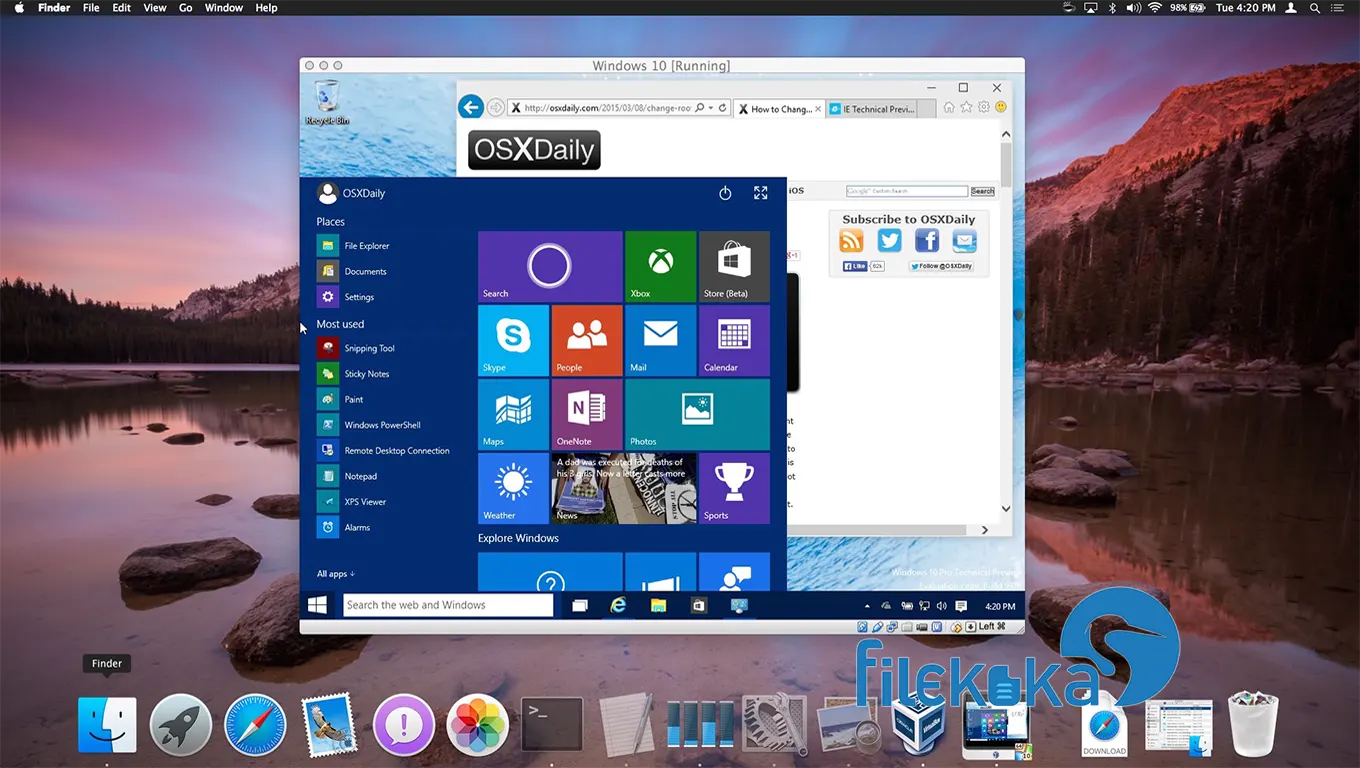Screen dimensions: 1360x768
Task: Expand All apps list
Action: tap(336, 574)
